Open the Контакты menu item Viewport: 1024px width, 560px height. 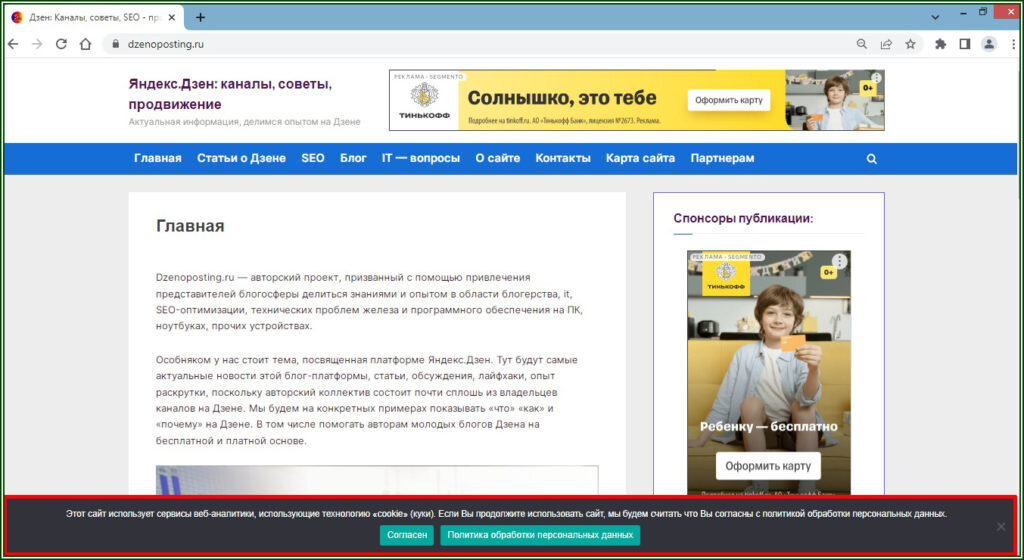click(x=563, y=158)
